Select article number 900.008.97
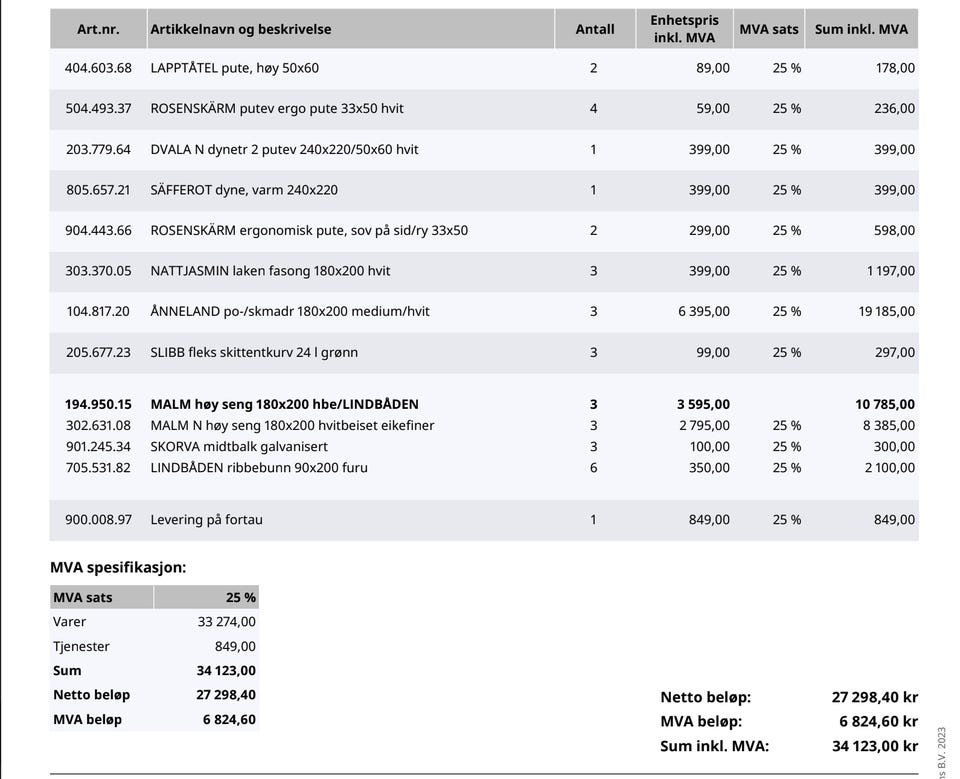This screenshot has width=960, height=779. pyautogui.click(x=98, y=519)
